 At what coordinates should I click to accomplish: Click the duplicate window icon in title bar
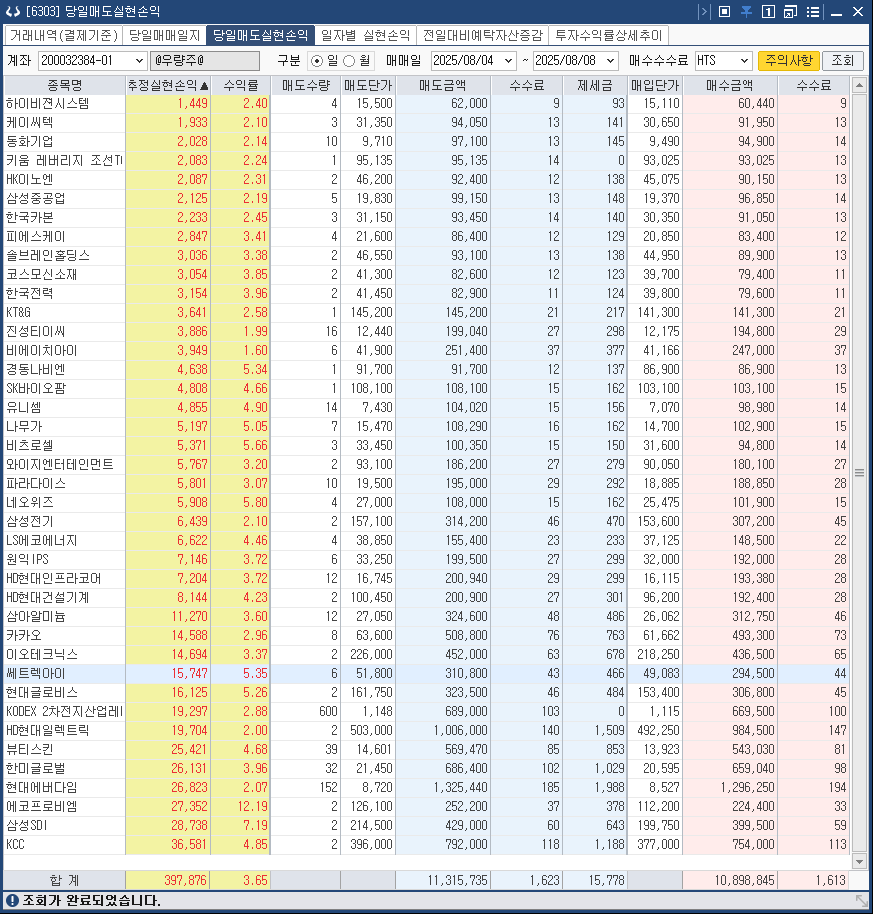coord(790,11)
